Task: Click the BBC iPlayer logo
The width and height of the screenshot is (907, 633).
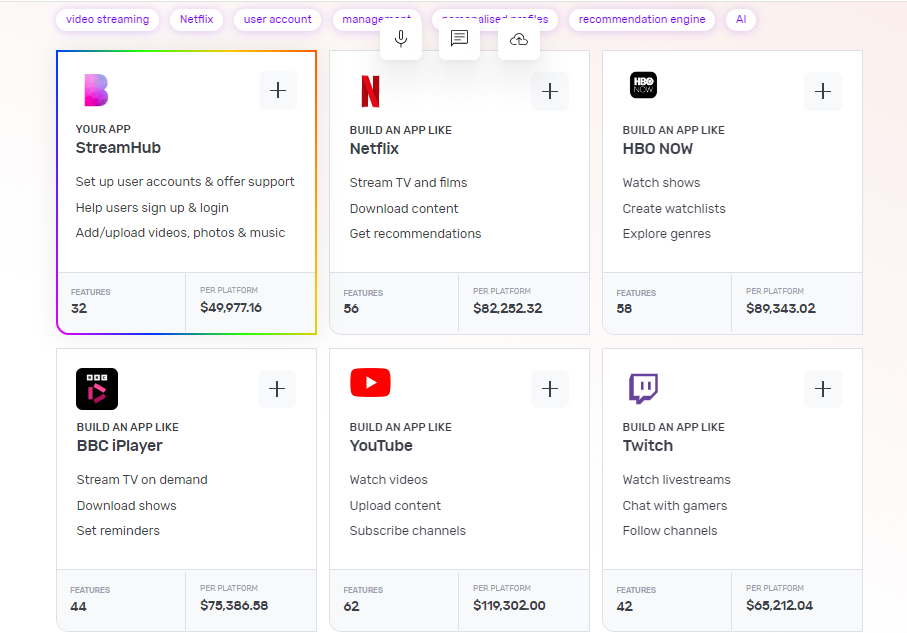Action: click(x=97, y=389)
